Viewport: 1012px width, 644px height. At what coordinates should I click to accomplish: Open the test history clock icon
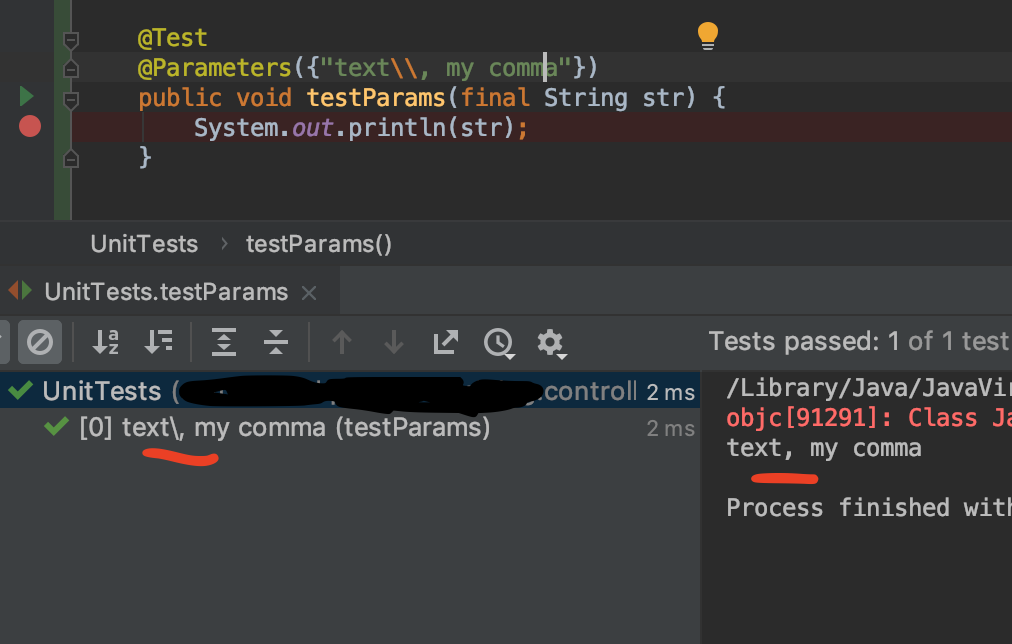click(x=499, y=342)
